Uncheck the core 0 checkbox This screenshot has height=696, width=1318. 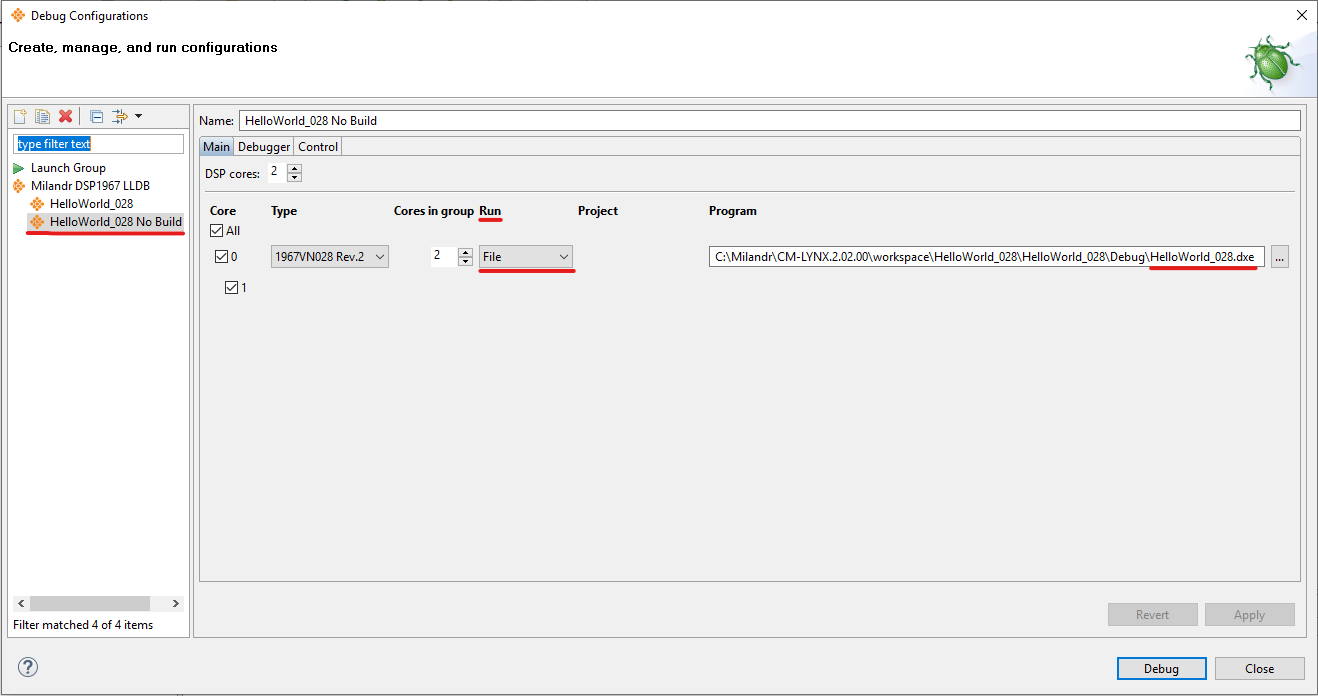pyautogui.click(x=222, y=257)
